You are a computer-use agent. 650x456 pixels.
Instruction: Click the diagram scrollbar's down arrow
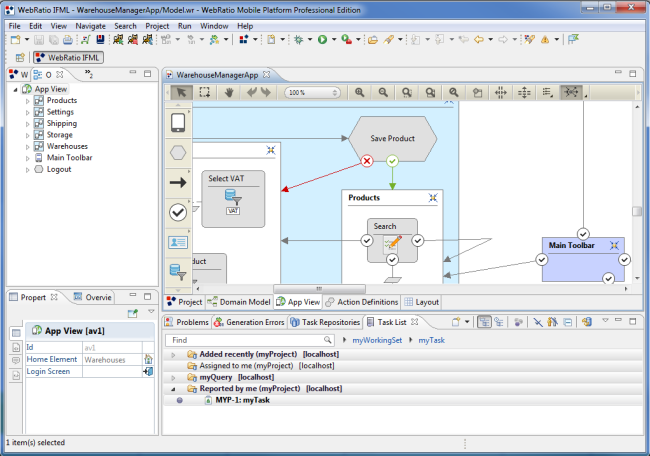click(637, 278)
